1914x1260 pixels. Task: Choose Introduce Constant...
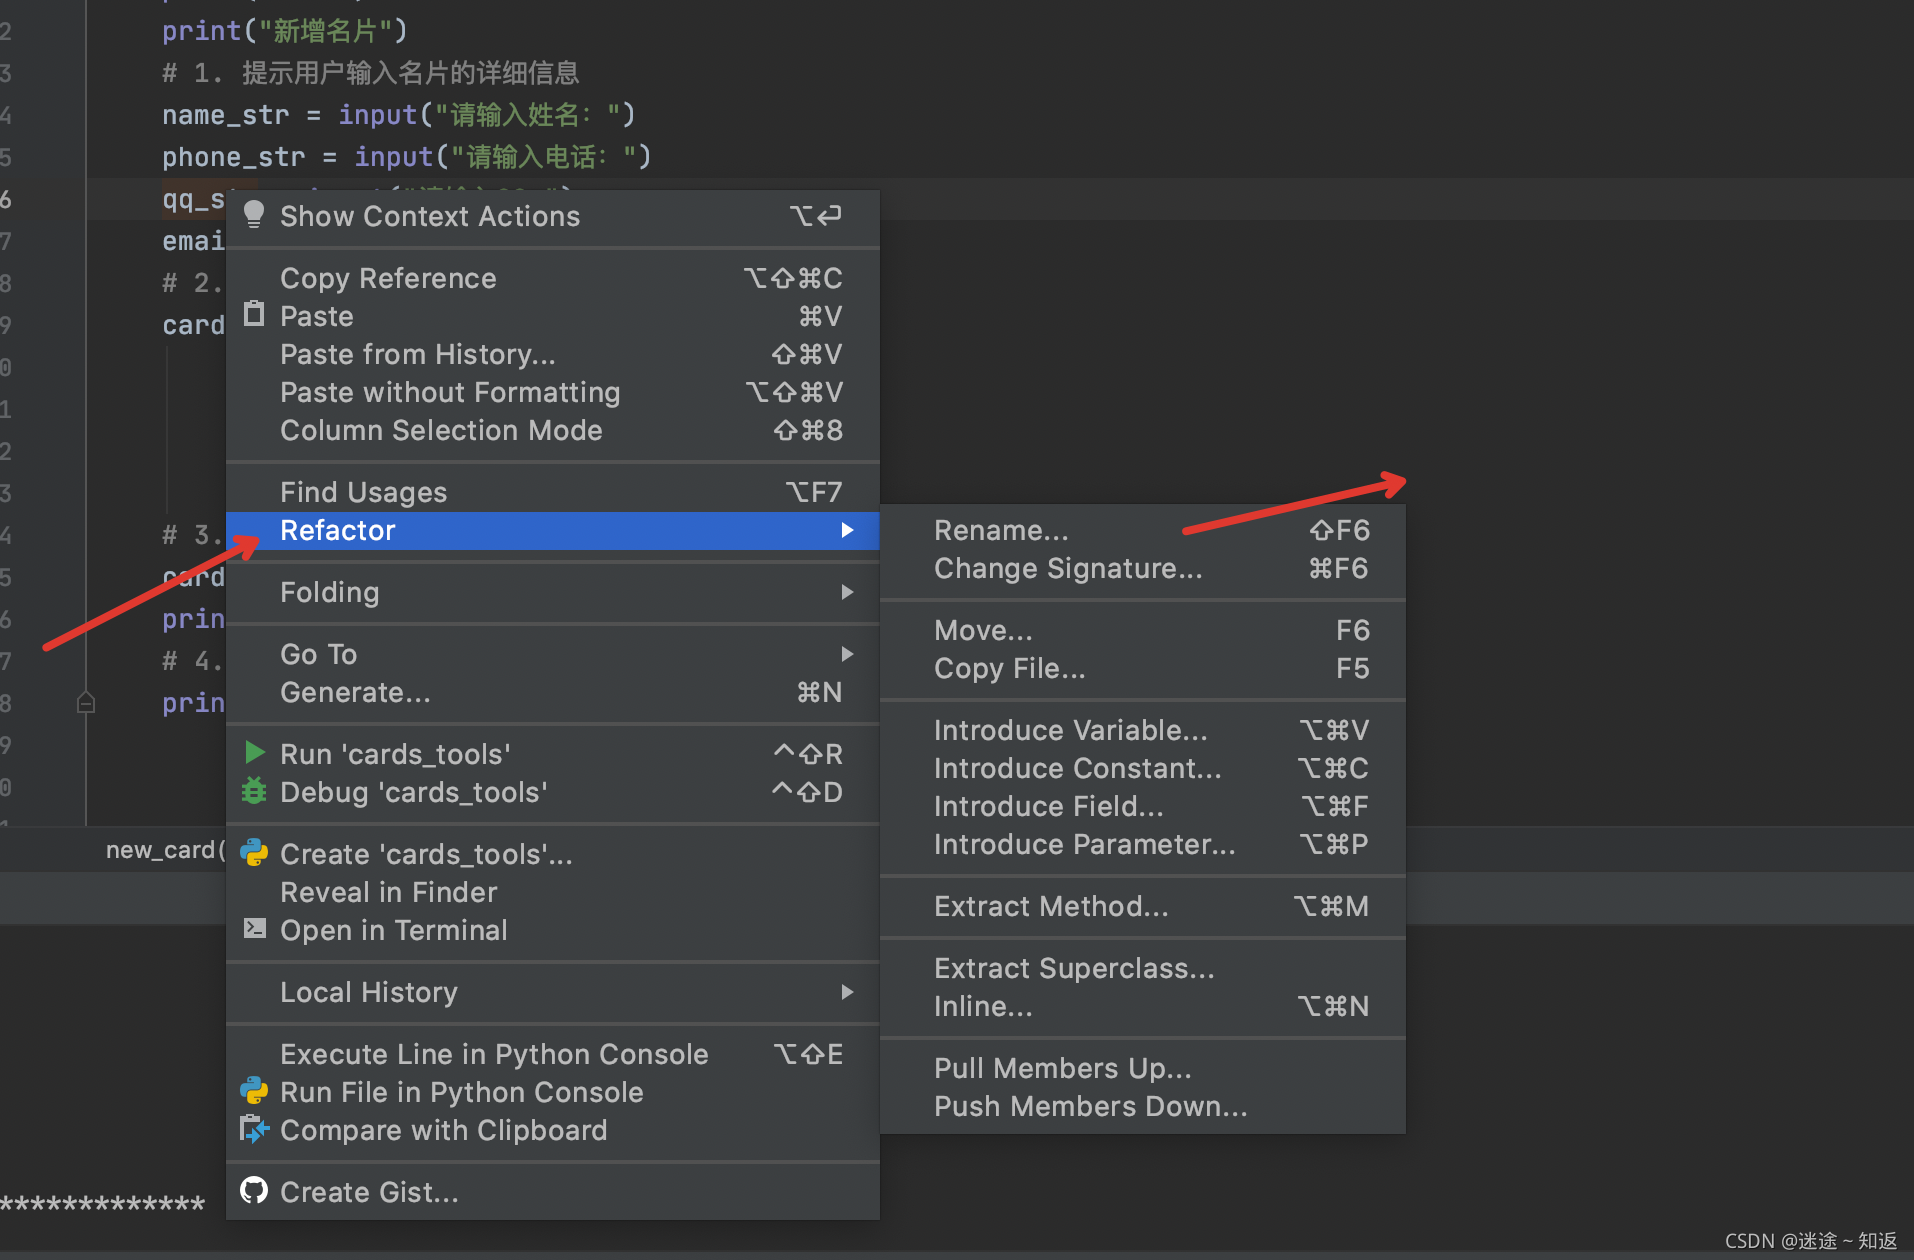[x=1143, y=768]
